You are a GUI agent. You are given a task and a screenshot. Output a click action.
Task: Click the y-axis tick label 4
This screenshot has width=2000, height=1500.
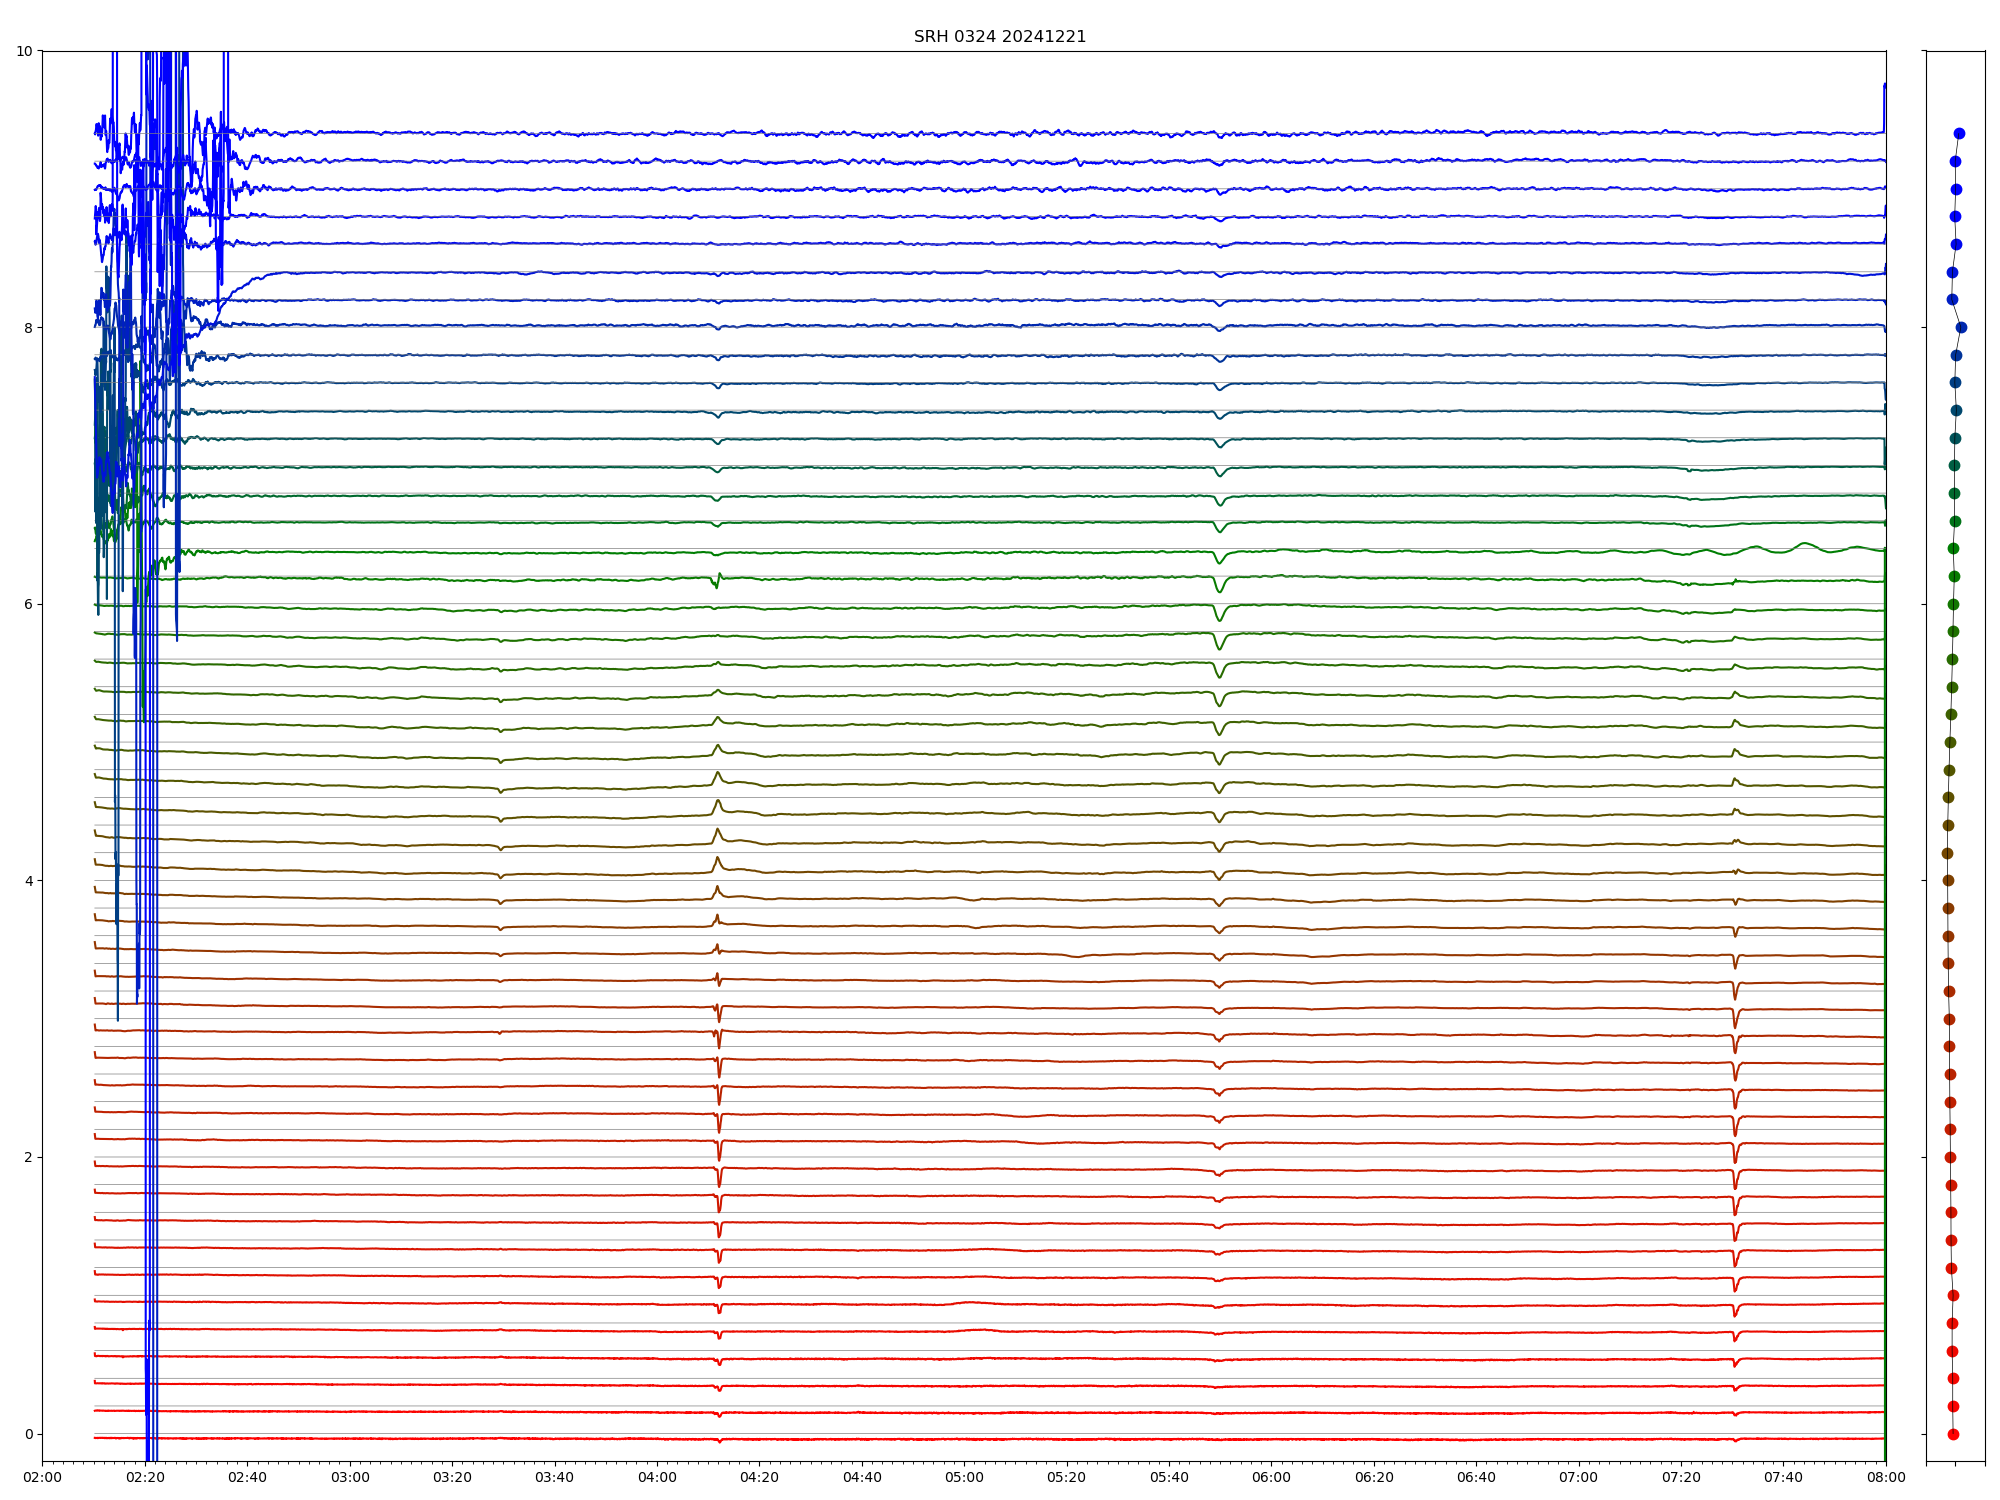tap(28, 881)
